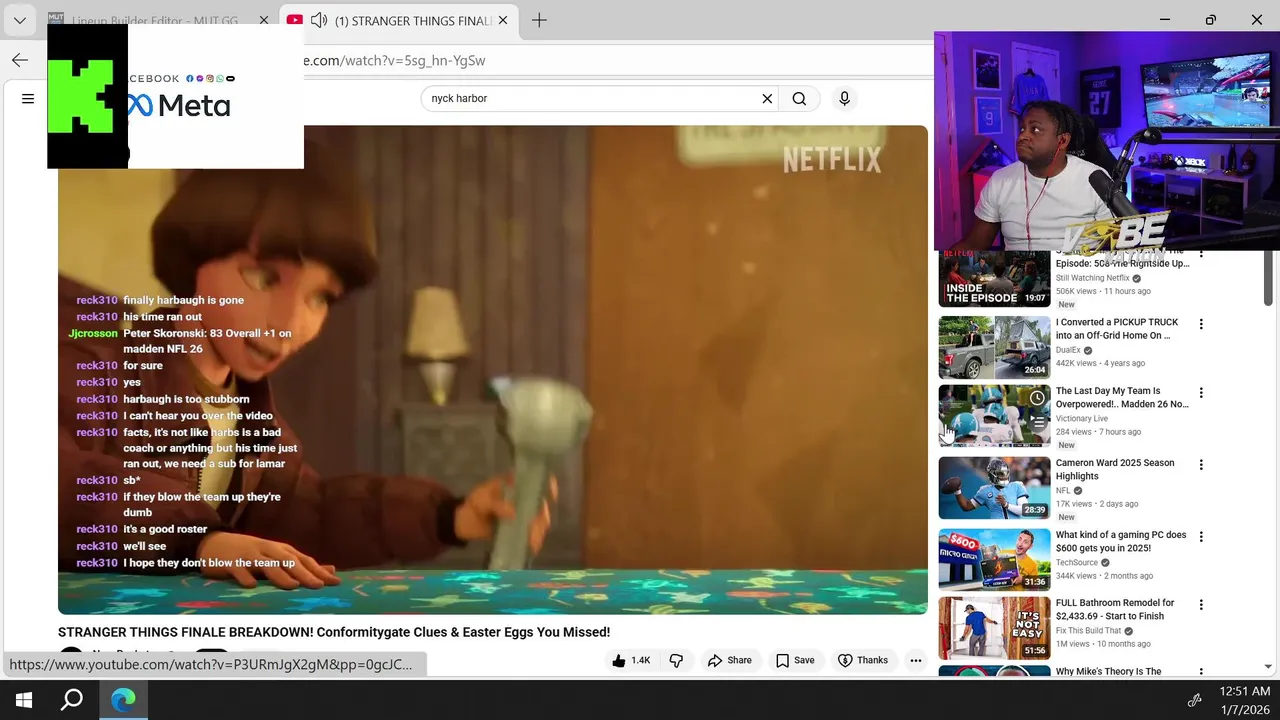Clear the search text with the X
This screenshot has width=1280, height=720.
(767, 98)
